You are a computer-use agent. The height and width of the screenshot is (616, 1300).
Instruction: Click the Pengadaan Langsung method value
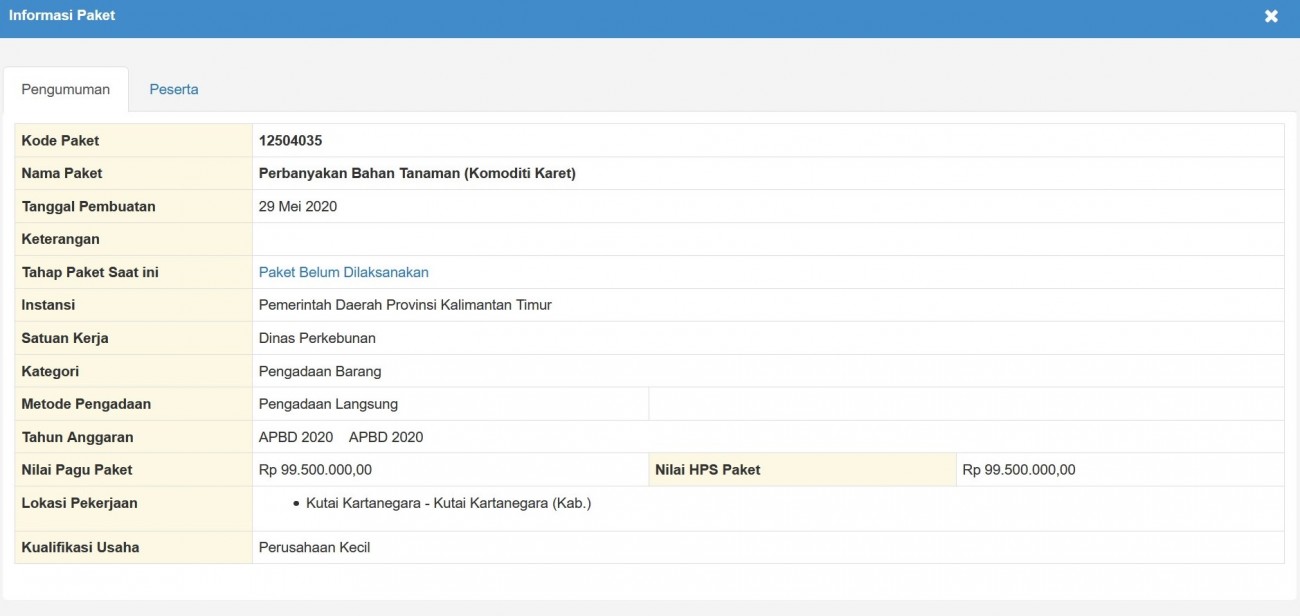tap(328, 404)
